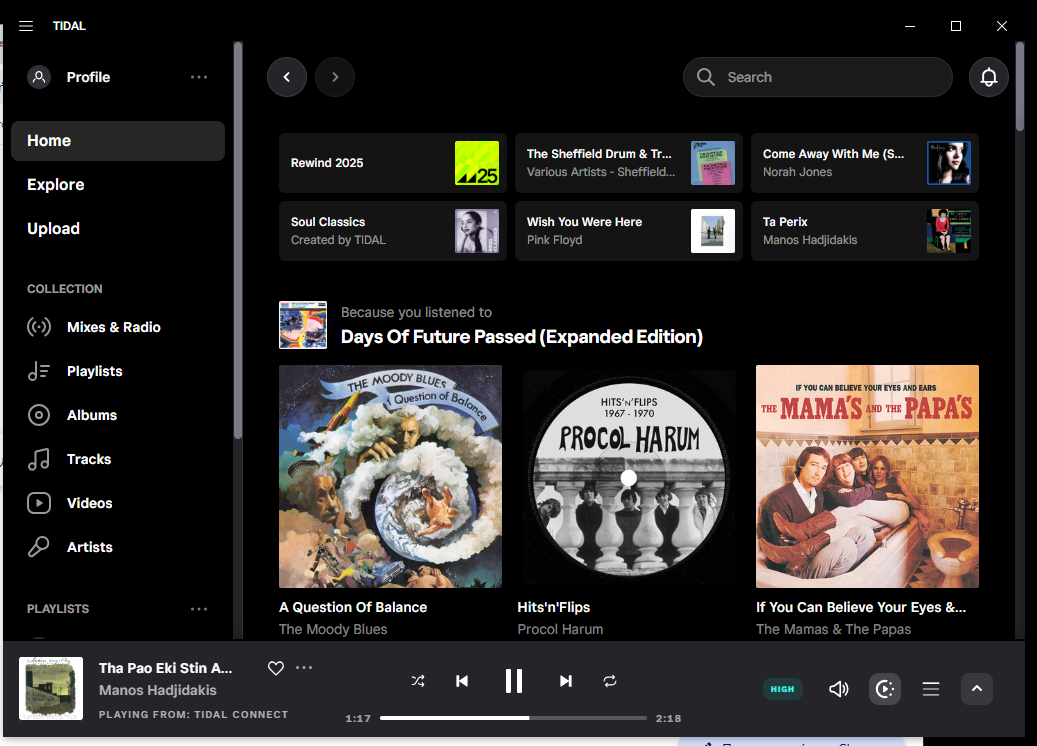This screenshot has height=746, width=1037.
Task: Open the PLAYLISTS options menu
Action: [x=199, y=609]
